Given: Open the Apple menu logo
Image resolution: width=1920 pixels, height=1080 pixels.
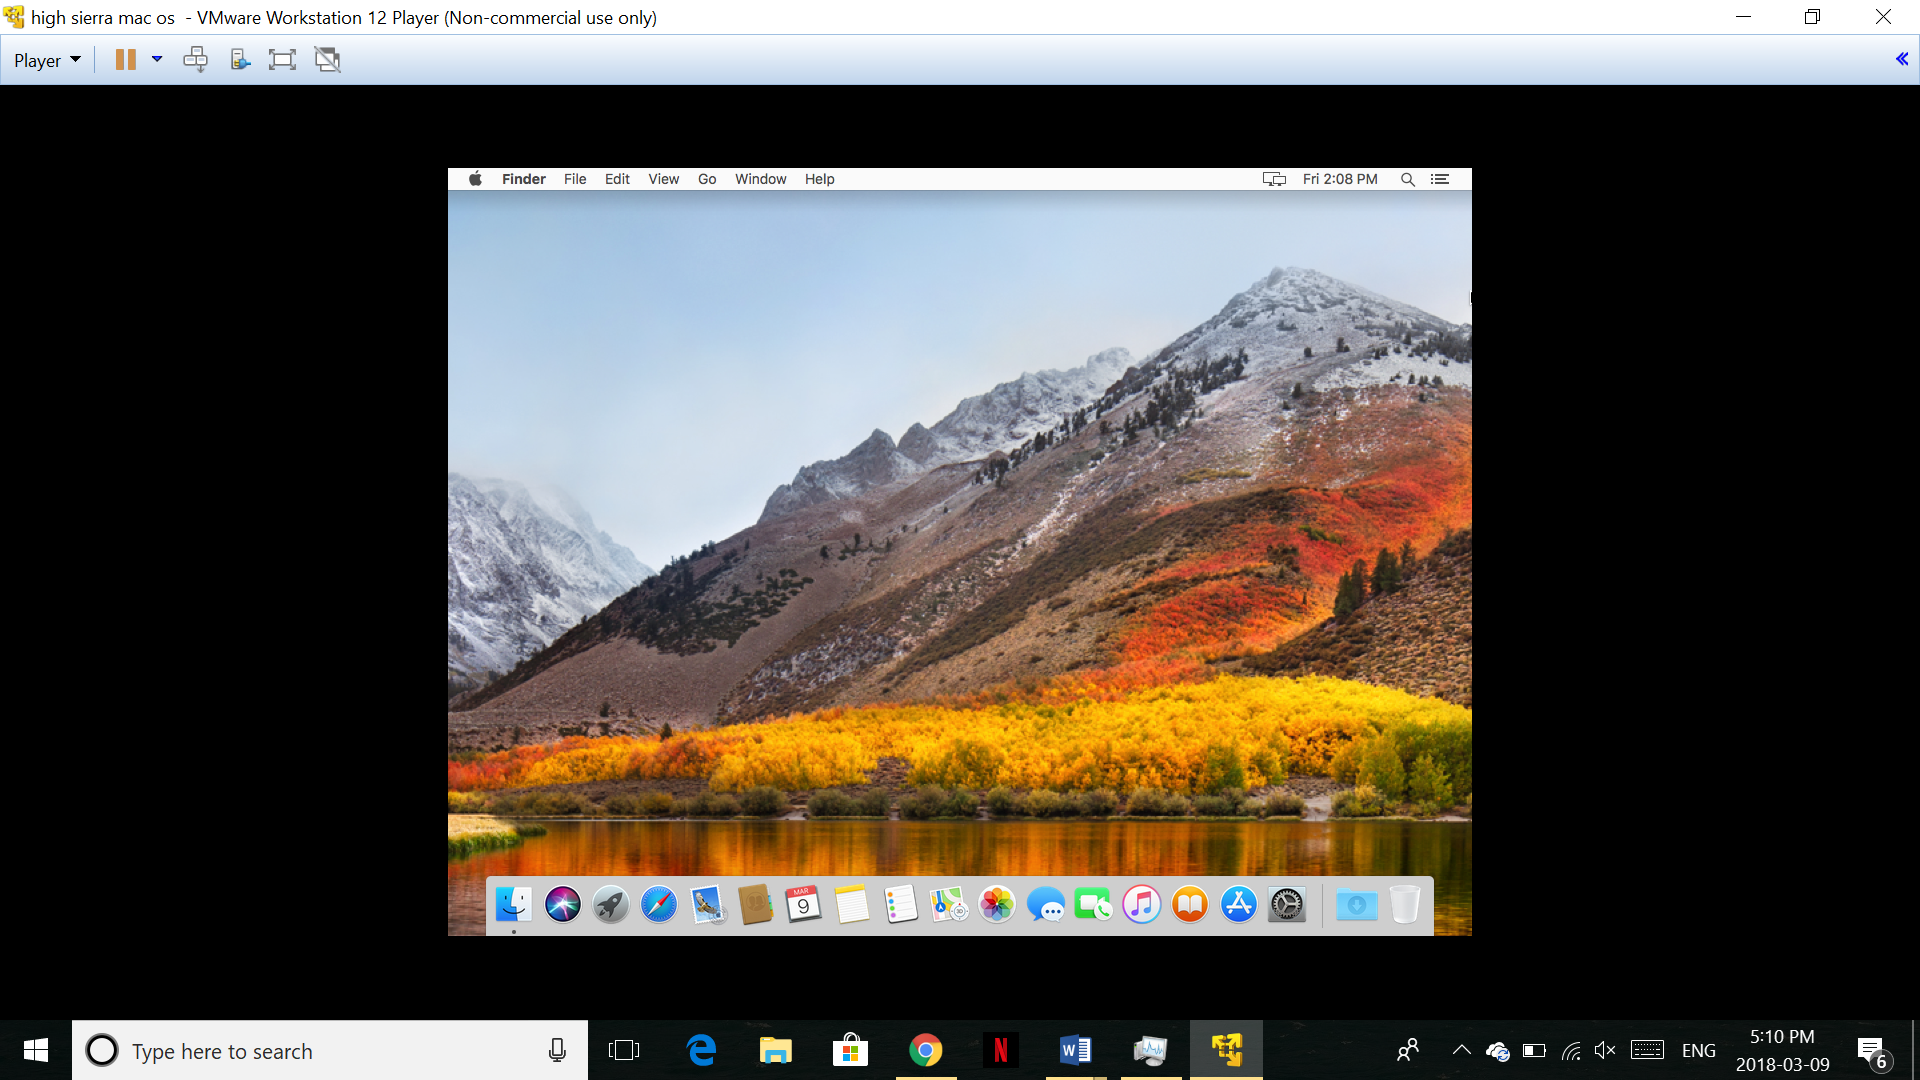Looking at the screenshot, I should click(476, 179).
